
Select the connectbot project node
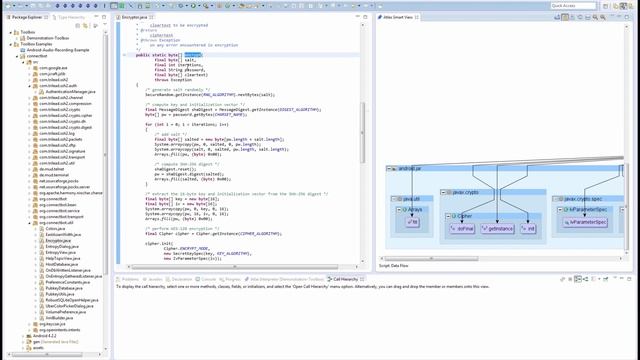pyautogui.click(x=36, y=56)
